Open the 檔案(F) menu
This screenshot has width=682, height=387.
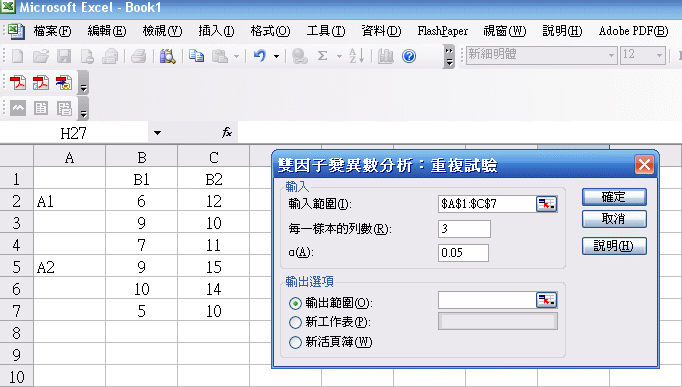tap(52, 31)
